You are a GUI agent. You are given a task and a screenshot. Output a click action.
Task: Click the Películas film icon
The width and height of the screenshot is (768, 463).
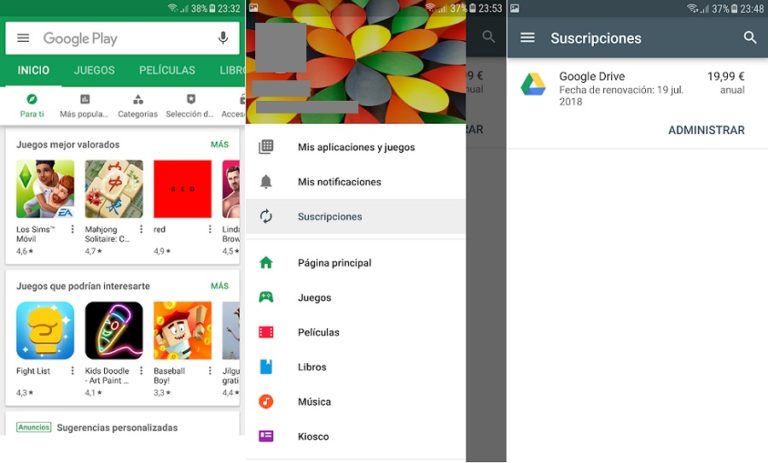pyautogui.click(x=266, y=332)
